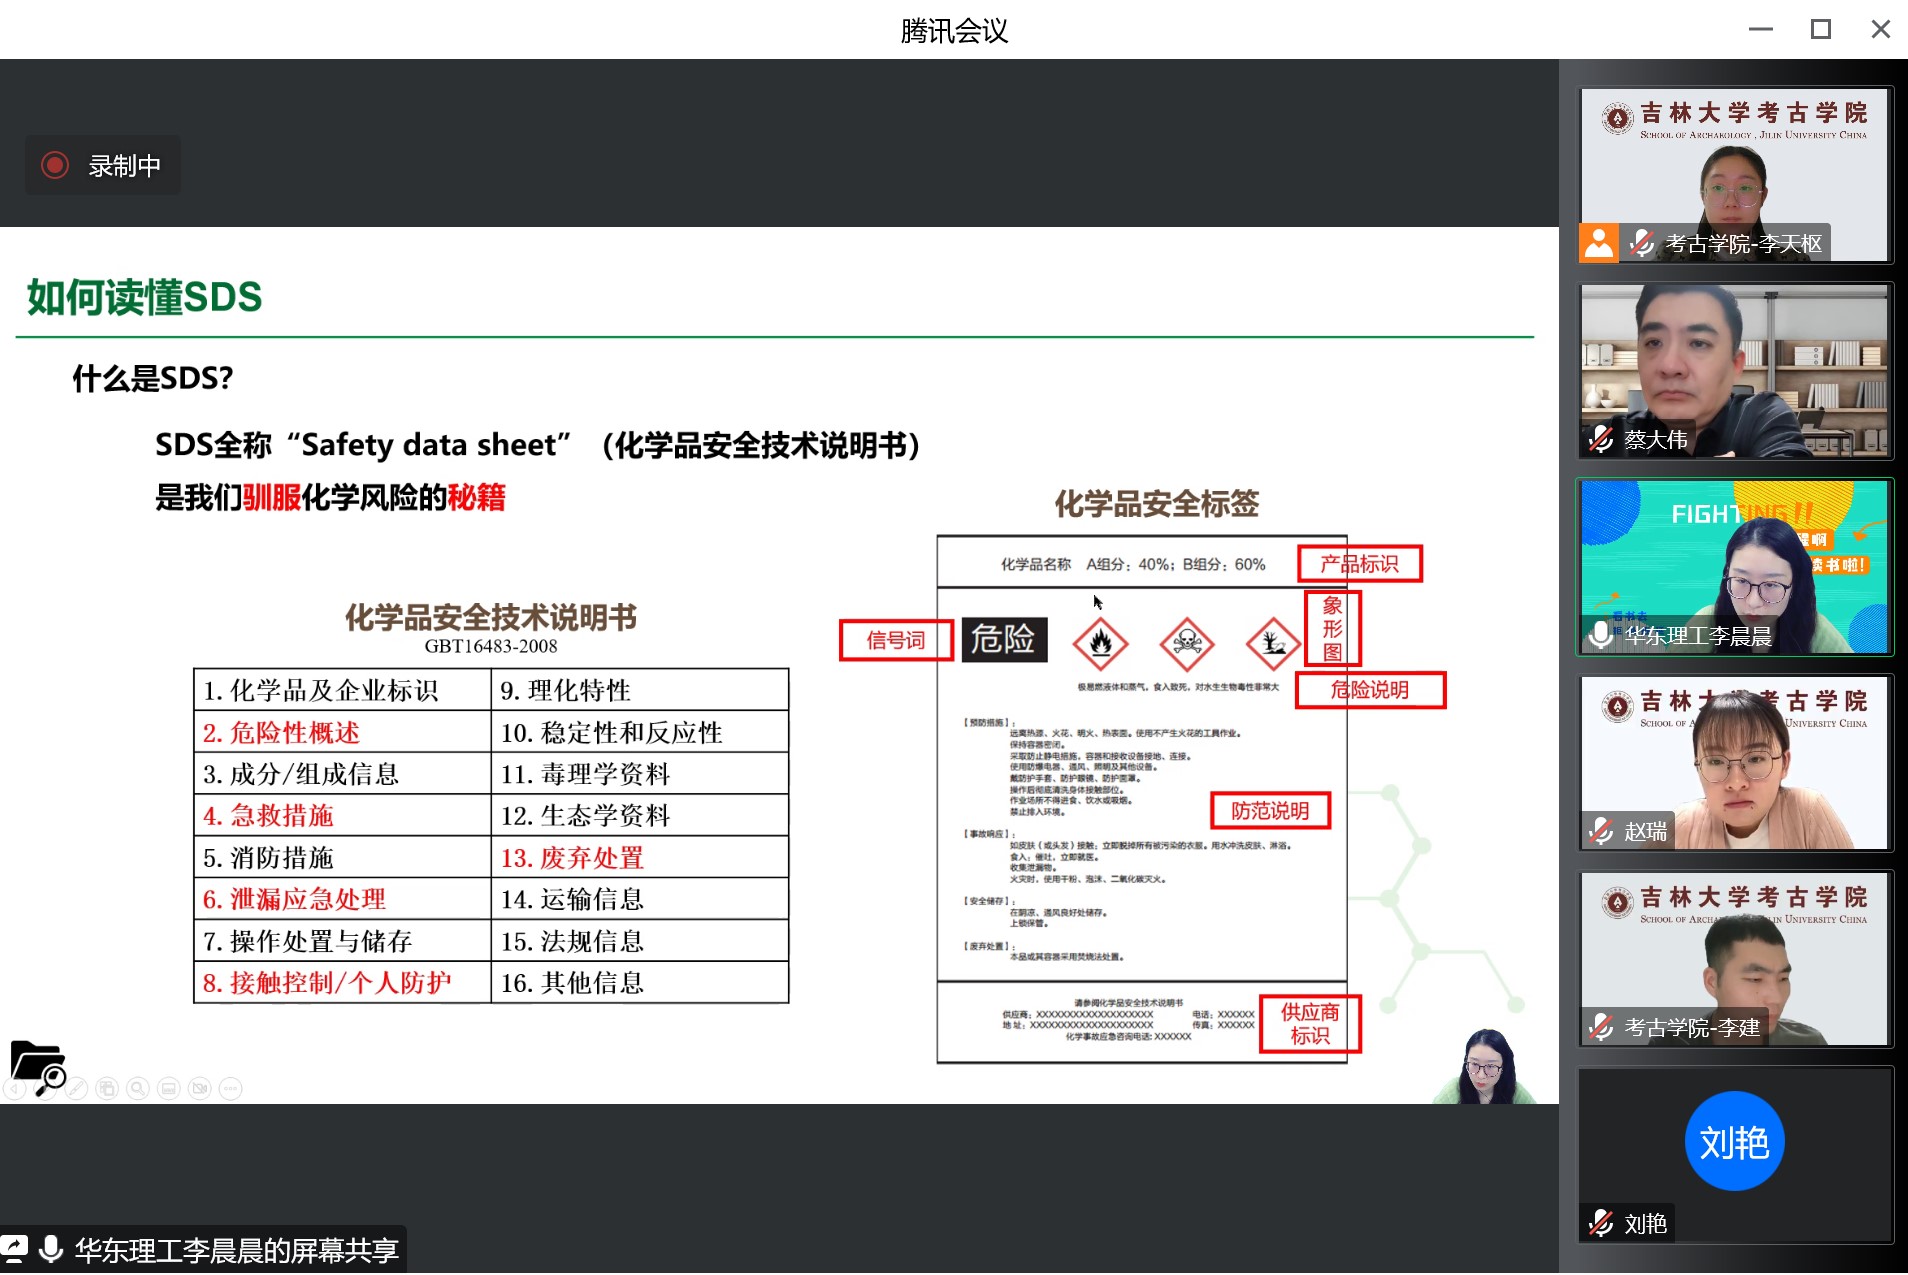Open the three-dot more options on slide

point(231,1088)
